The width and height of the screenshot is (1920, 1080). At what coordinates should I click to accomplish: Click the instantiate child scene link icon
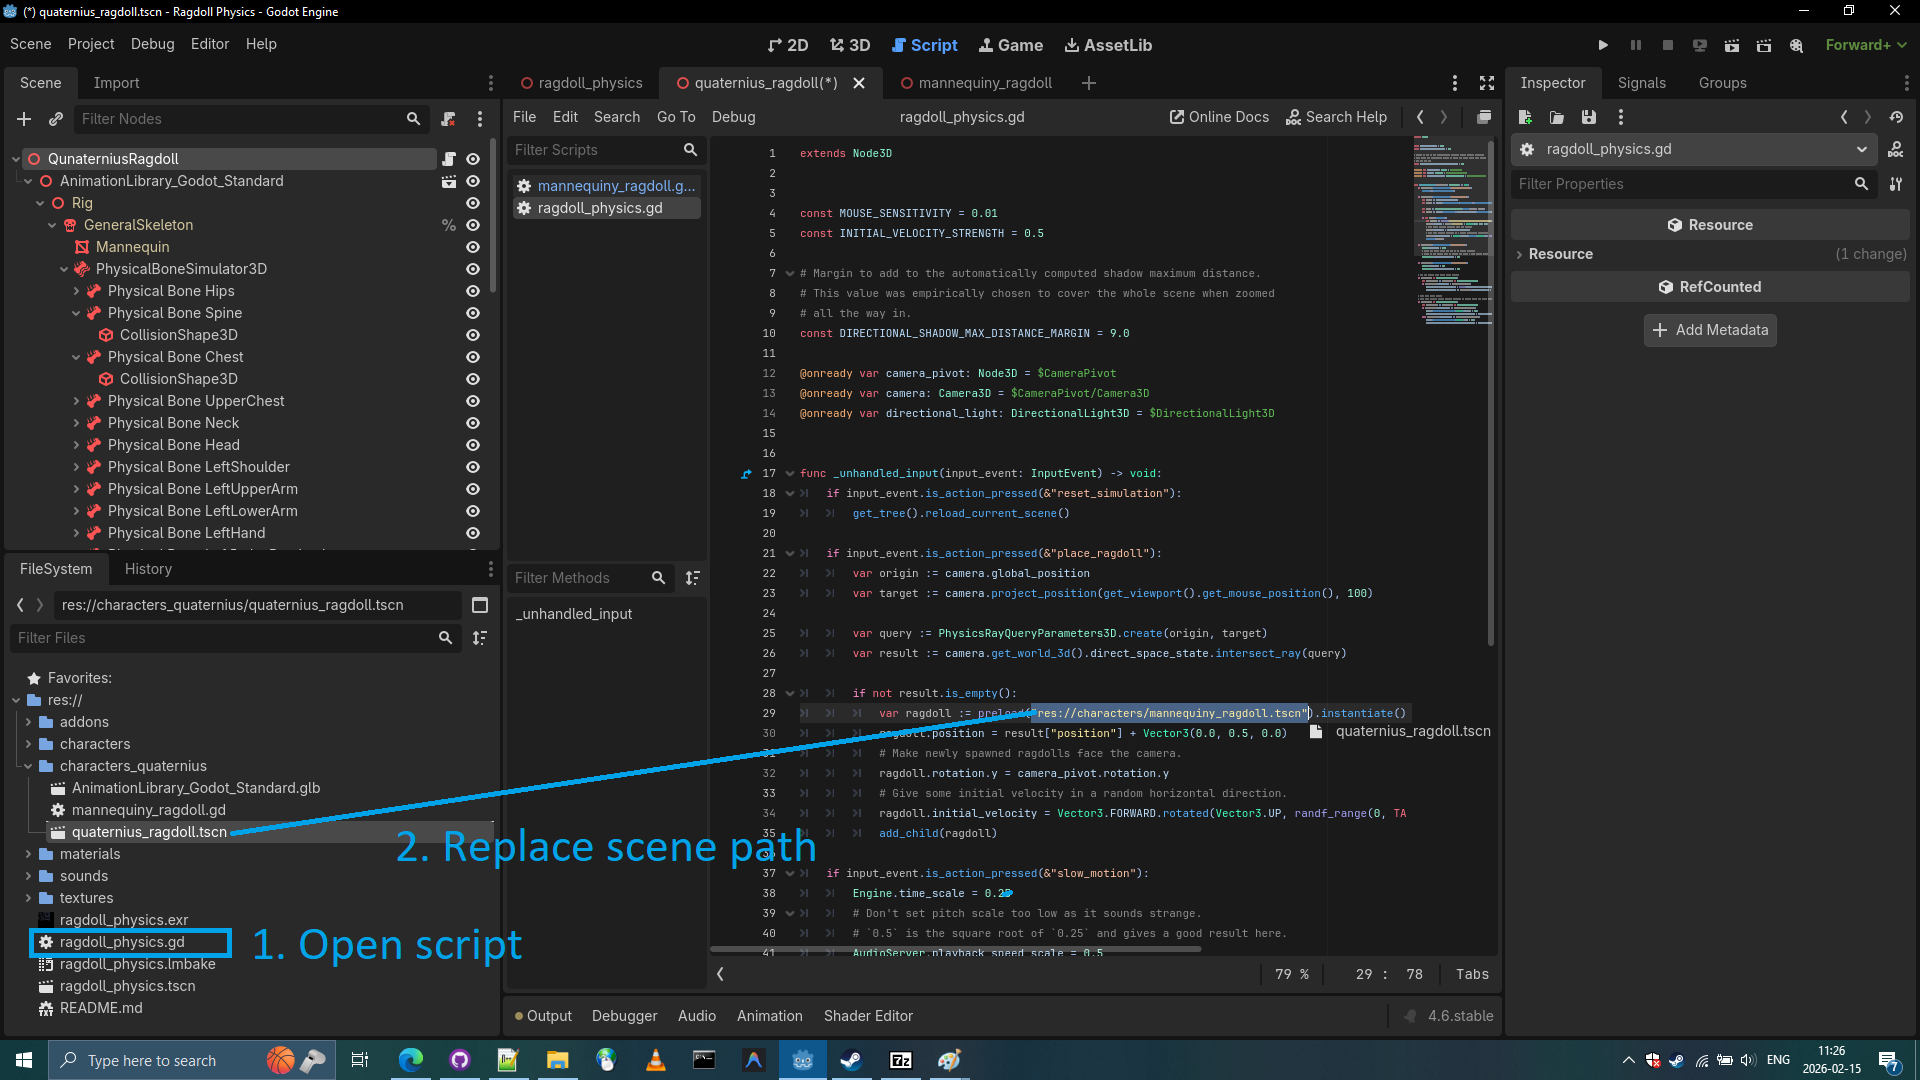coord(56,119)
